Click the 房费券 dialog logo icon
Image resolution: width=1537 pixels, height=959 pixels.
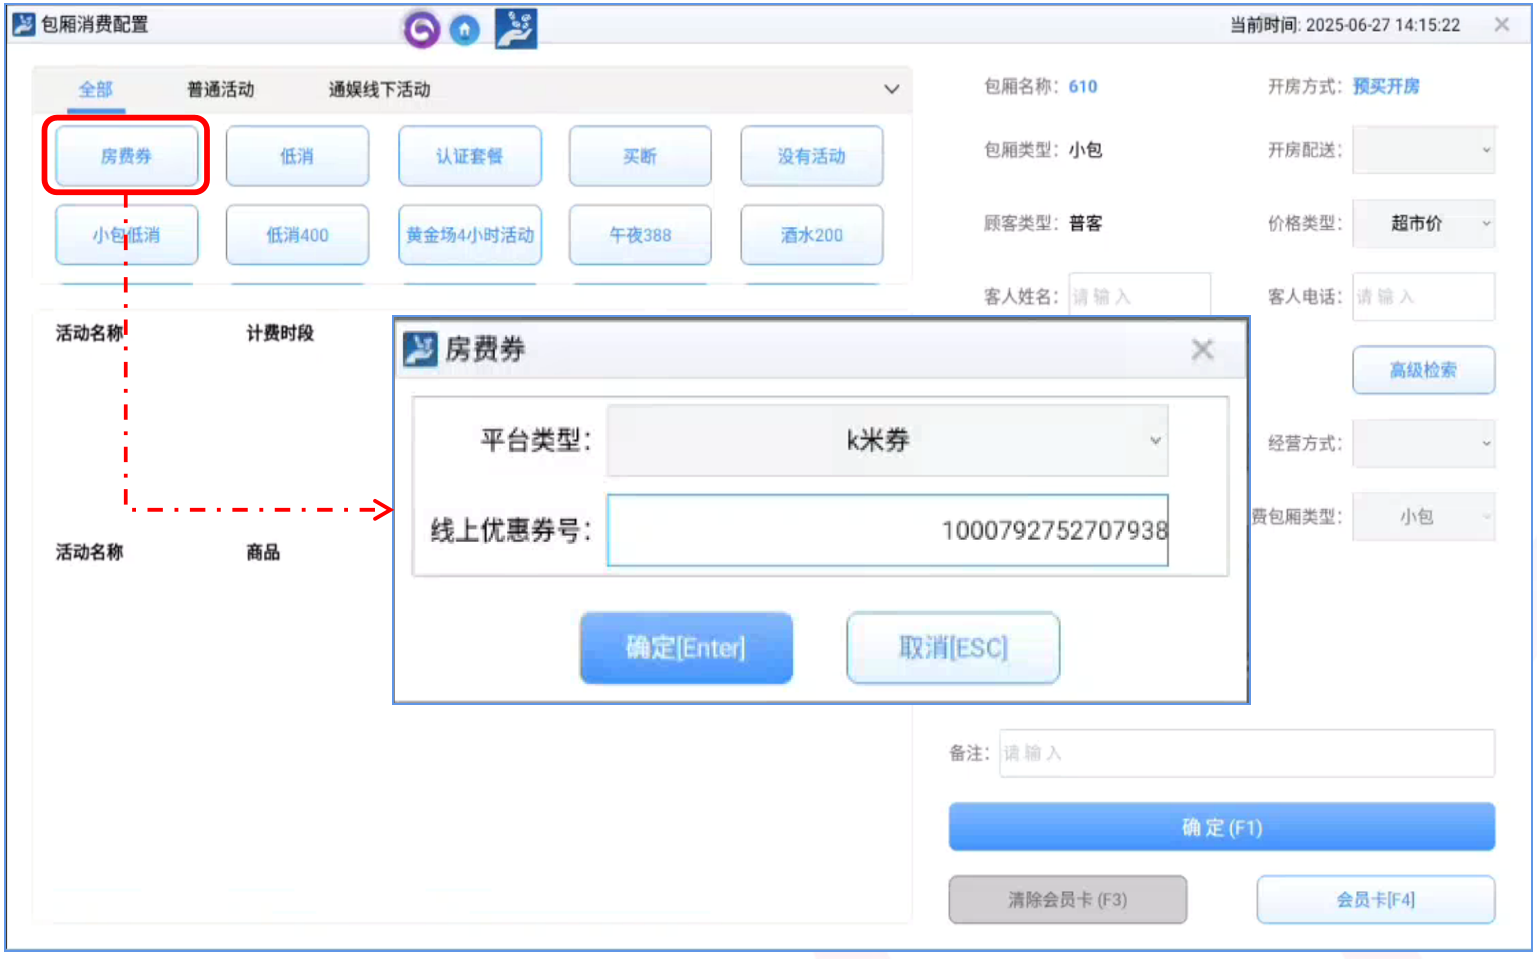pos(420,349)
